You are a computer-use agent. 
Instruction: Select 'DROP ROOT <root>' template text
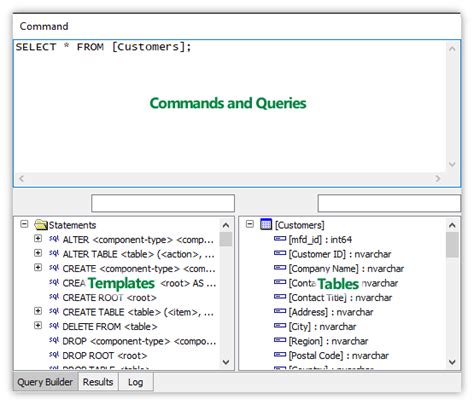point(105,355)
